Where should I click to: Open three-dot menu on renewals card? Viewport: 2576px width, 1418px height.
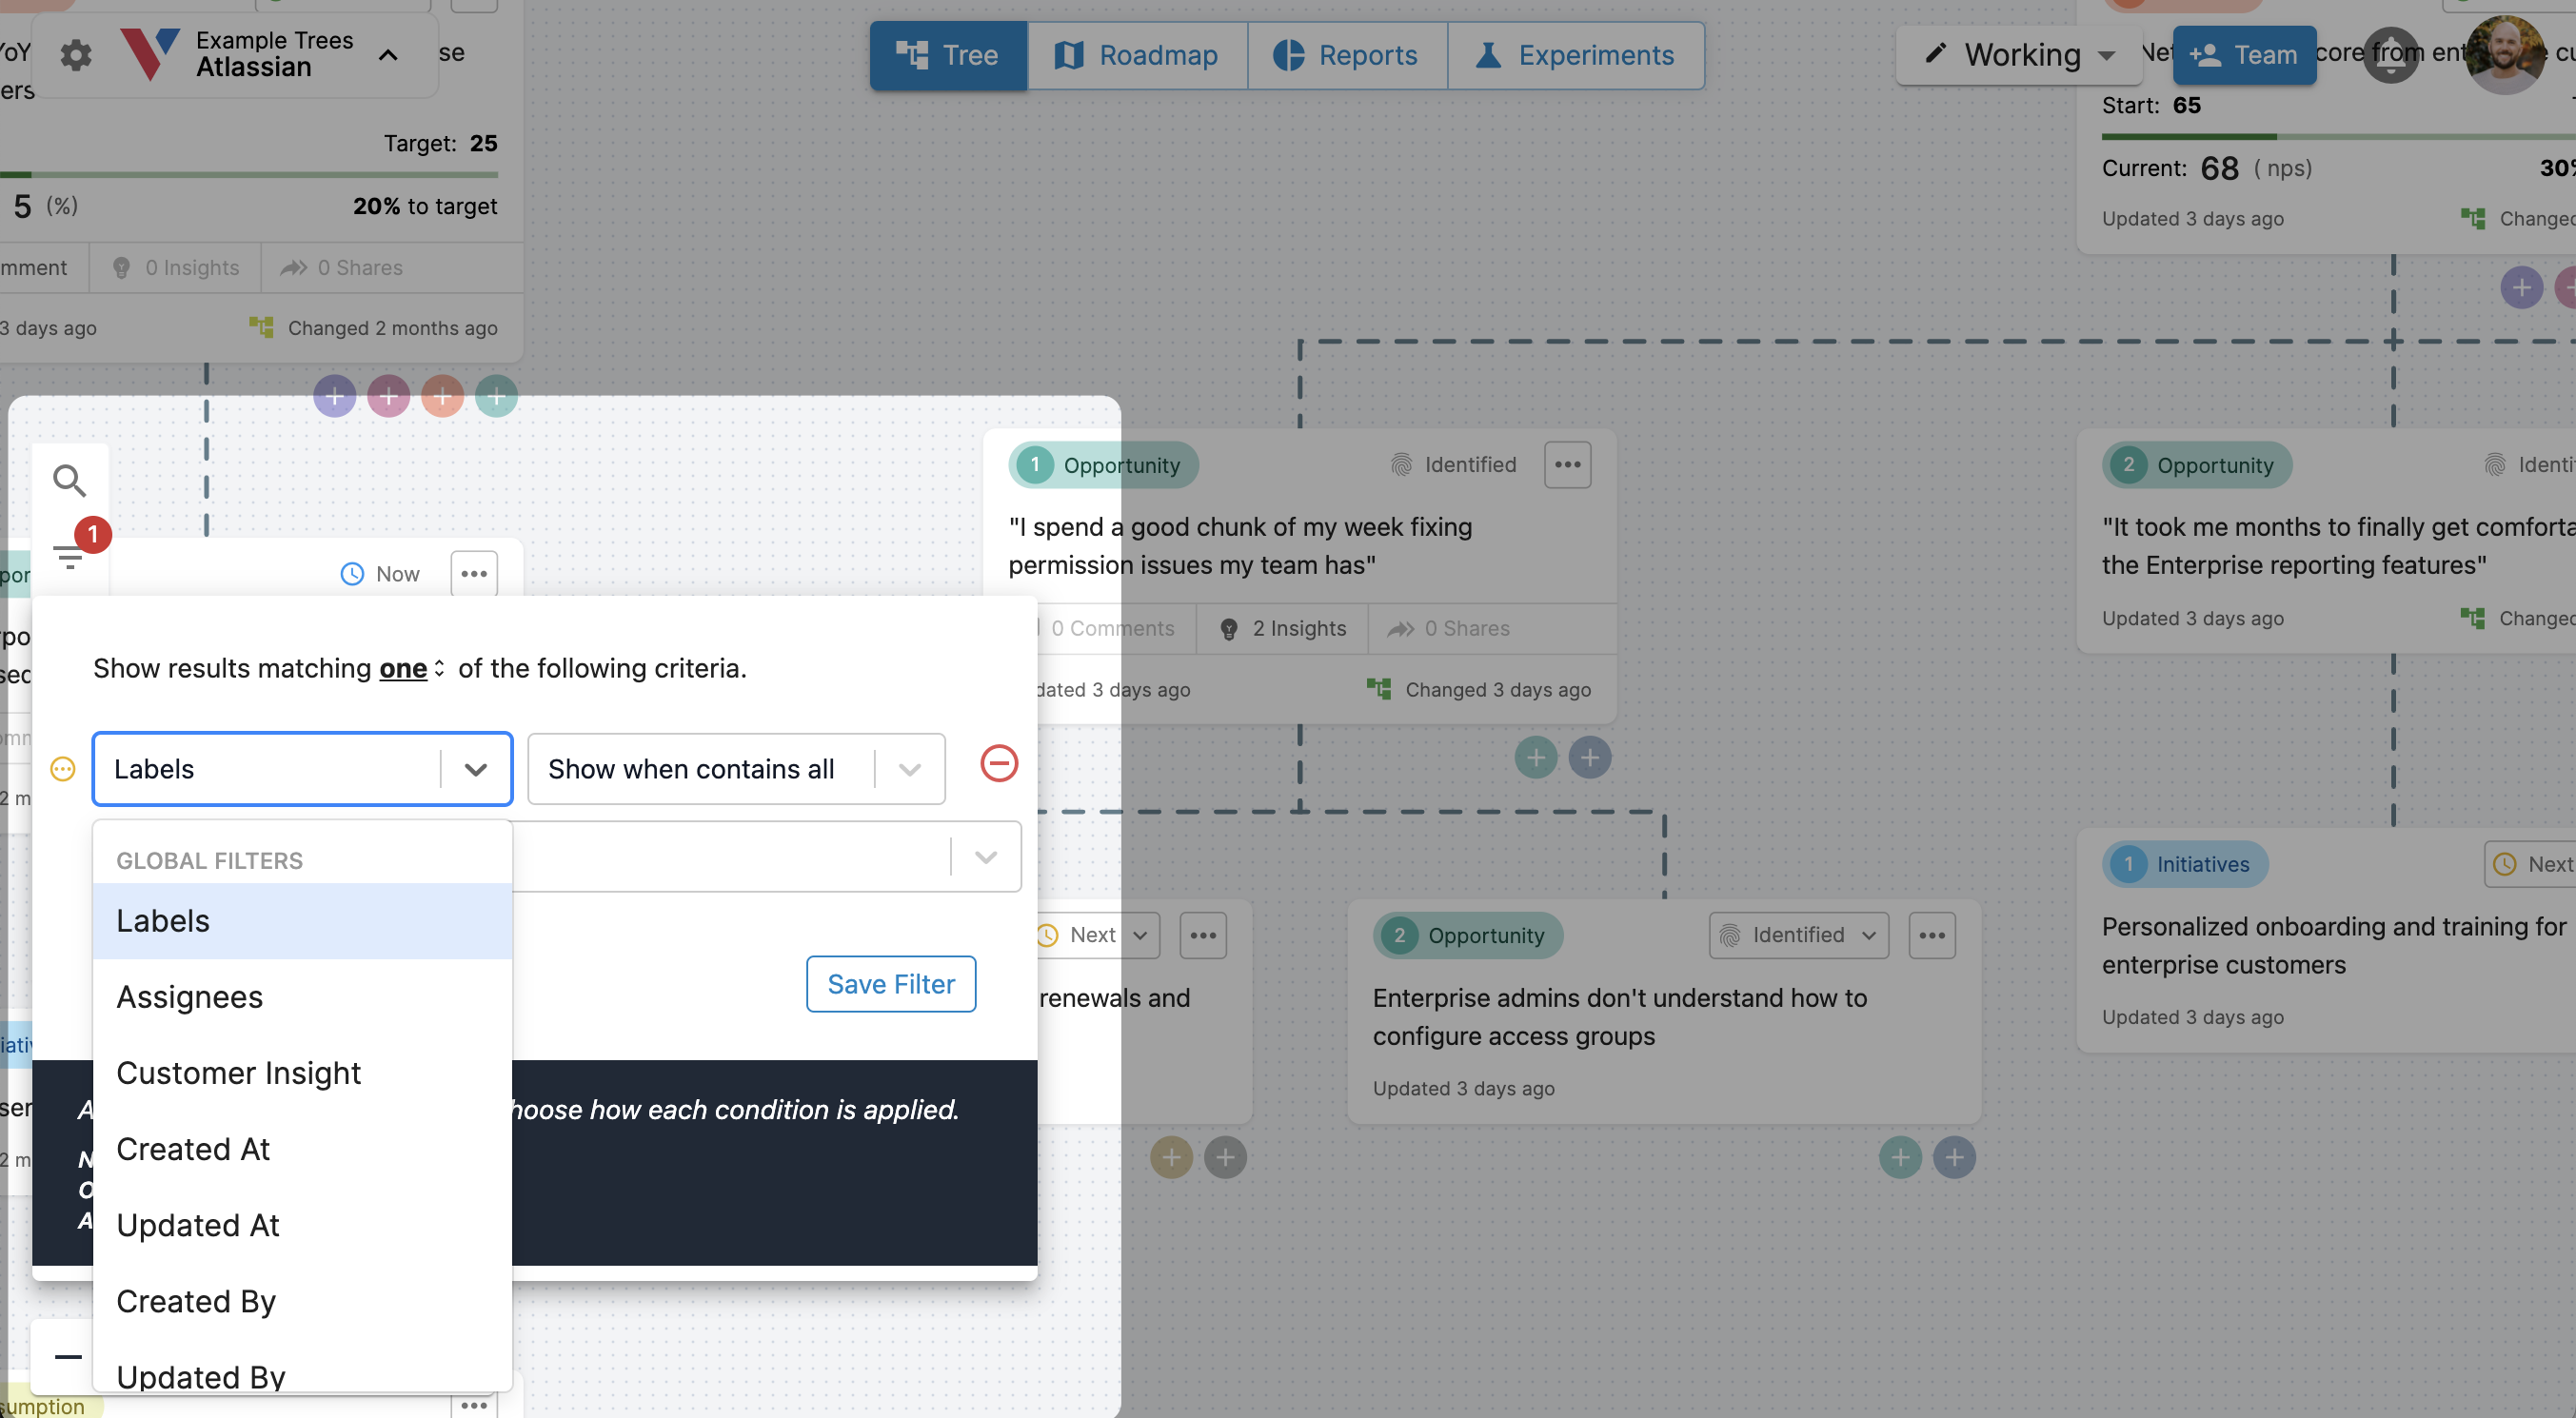[x=1203, y=936]
